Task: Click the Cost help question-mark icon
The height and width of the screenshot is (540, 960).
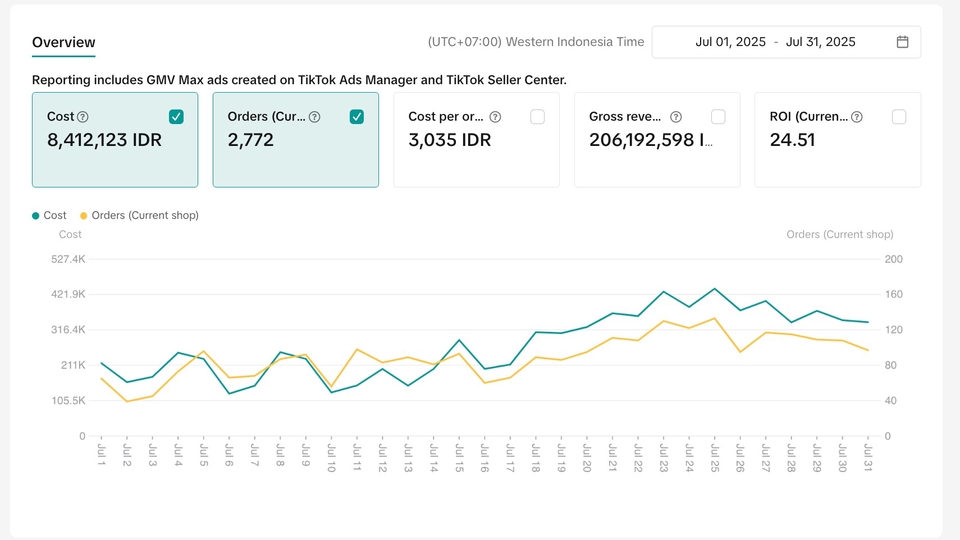Action: (x=83, y=117)
